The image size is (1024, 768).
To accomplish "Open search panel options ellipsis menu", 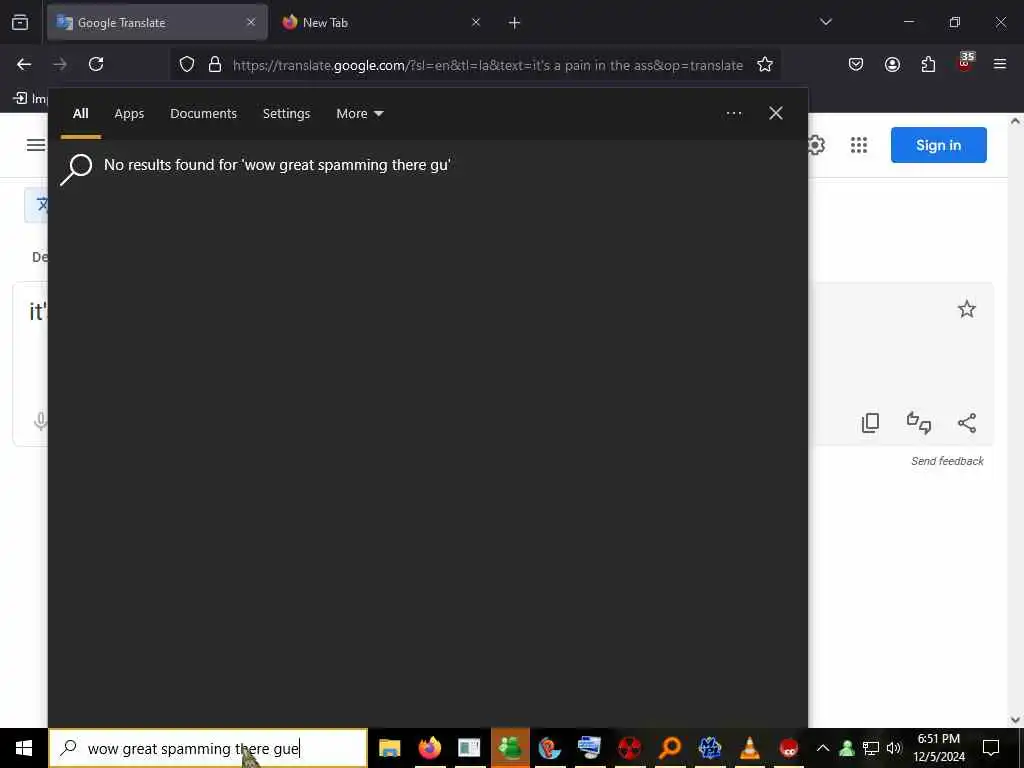I will click(734, 114).
